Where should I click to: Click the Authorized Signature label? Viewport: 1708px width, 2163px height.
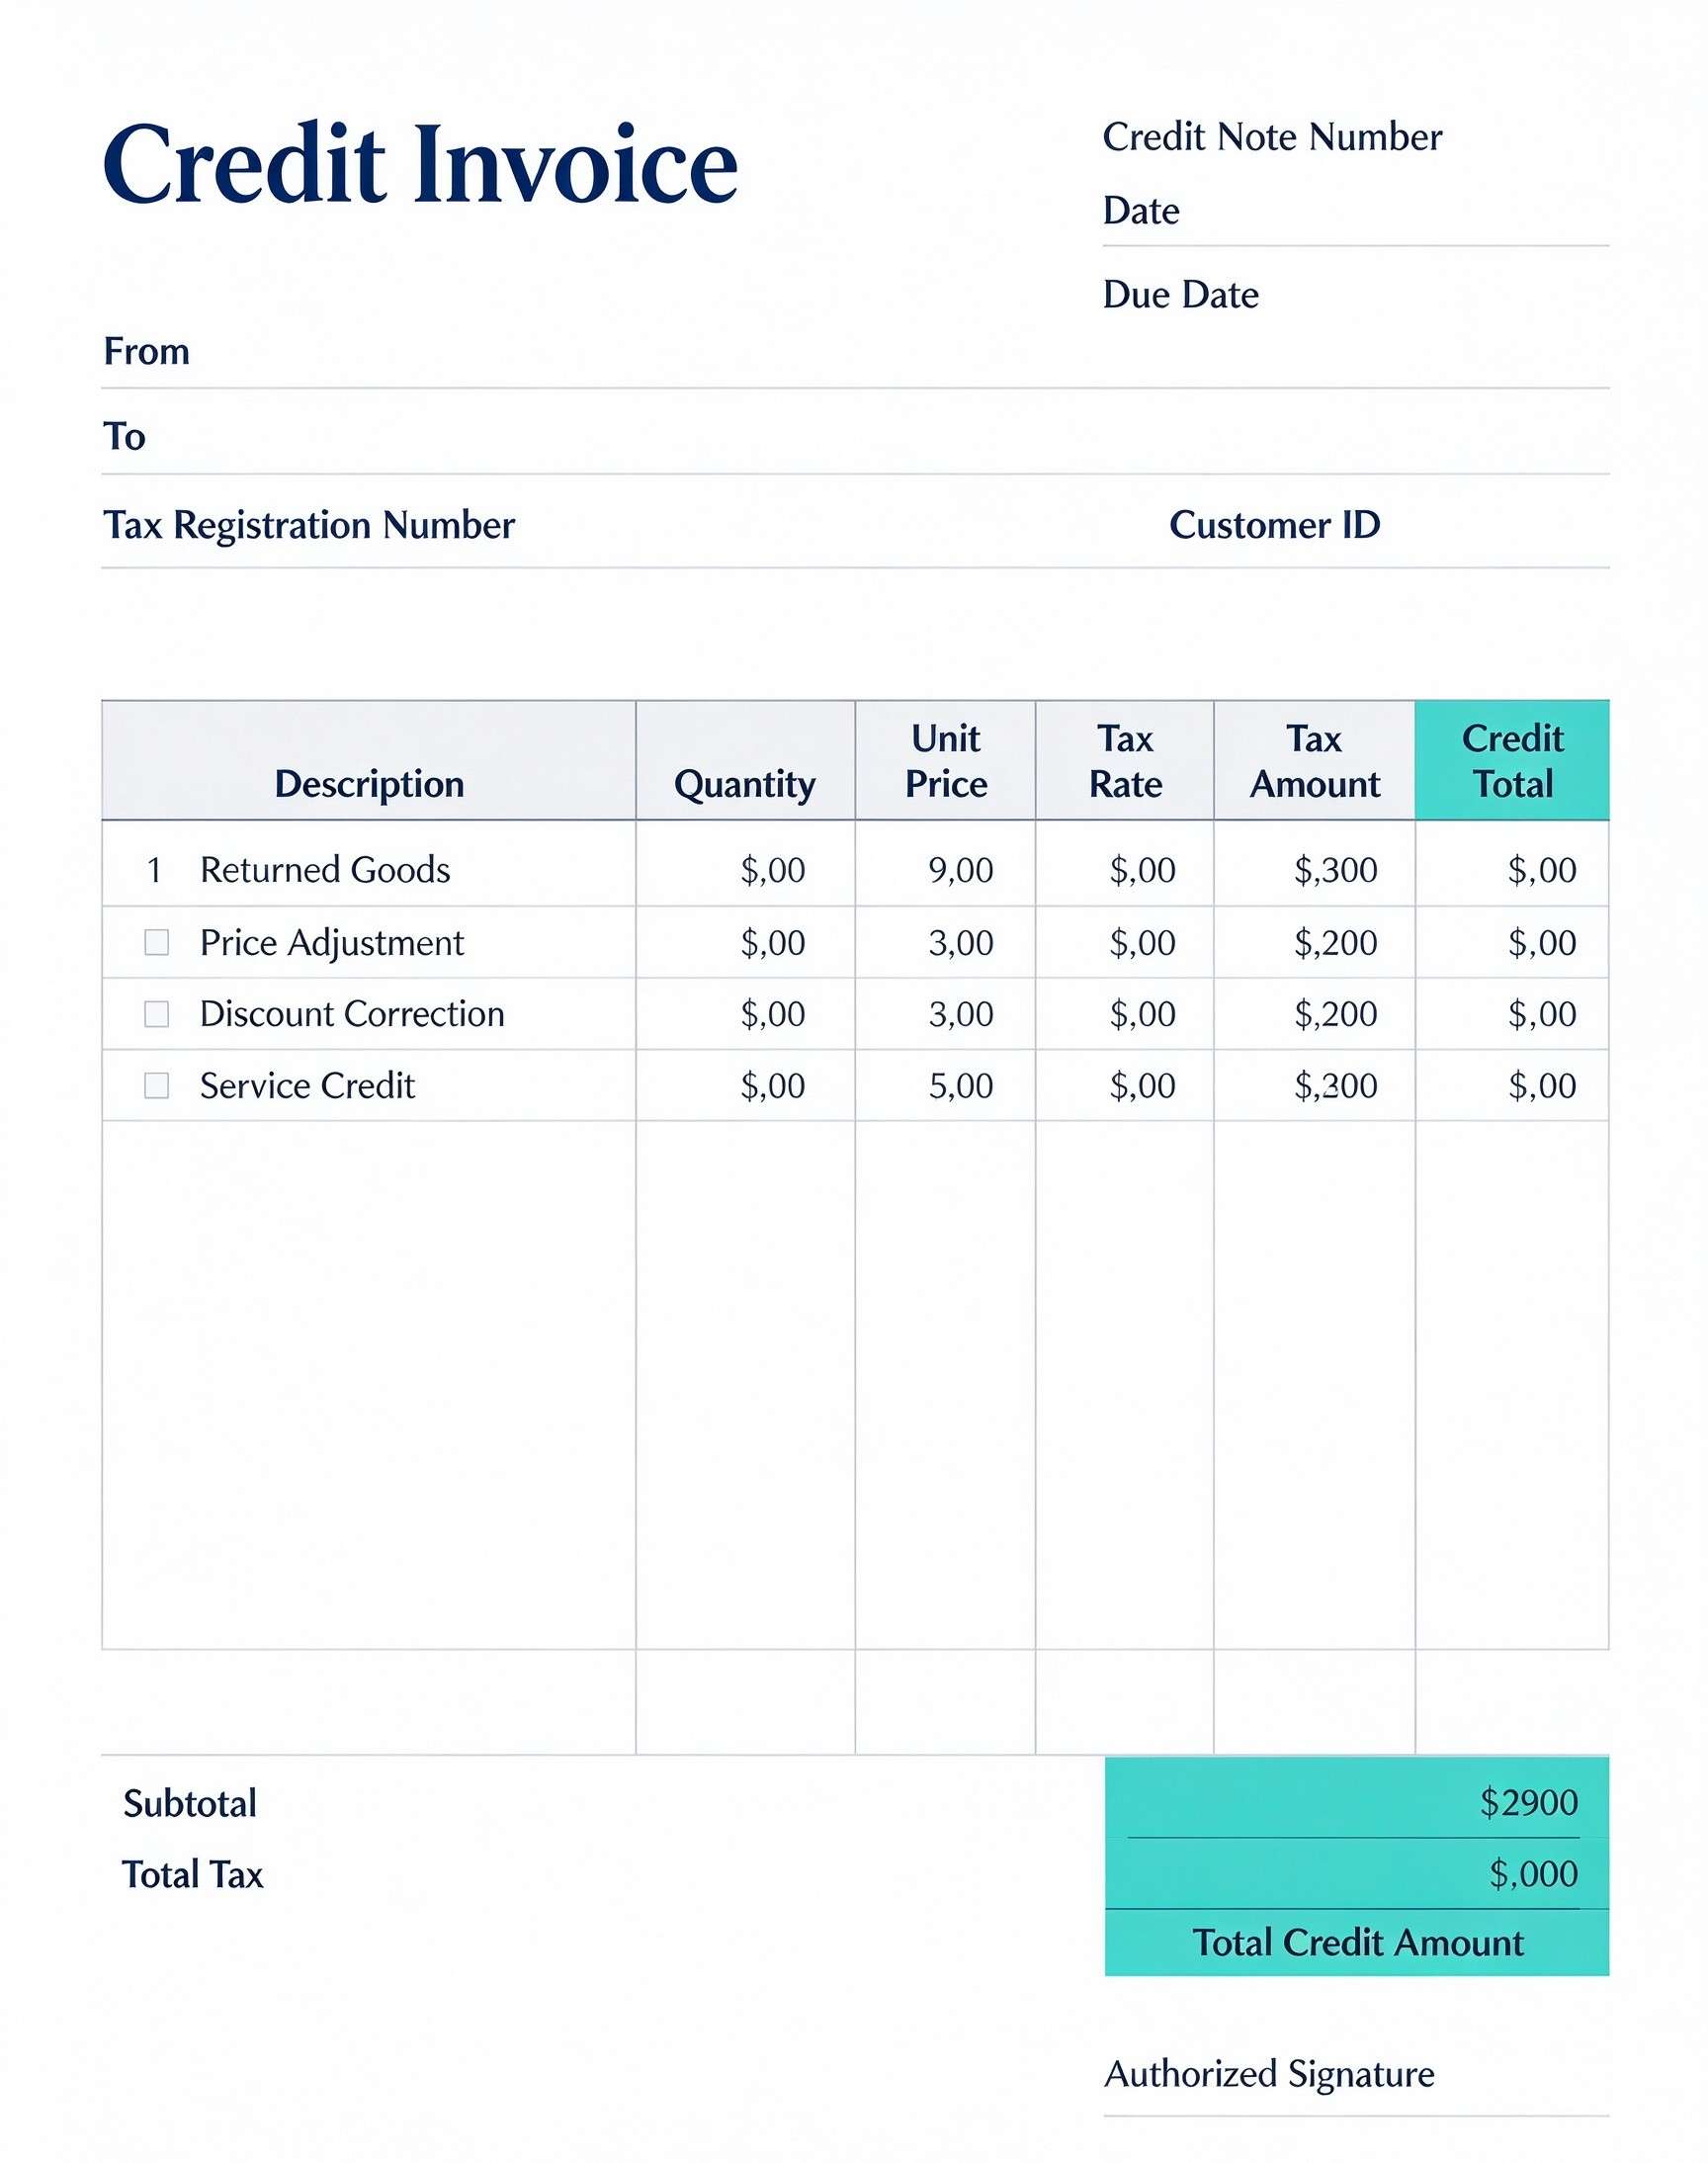pos(1269,2074)
